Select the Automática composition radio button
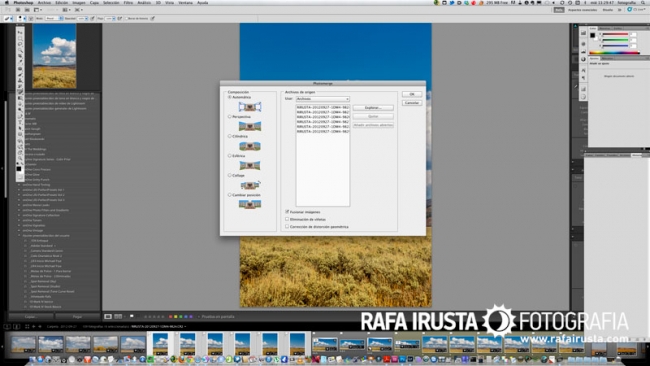 coord(230,97)
